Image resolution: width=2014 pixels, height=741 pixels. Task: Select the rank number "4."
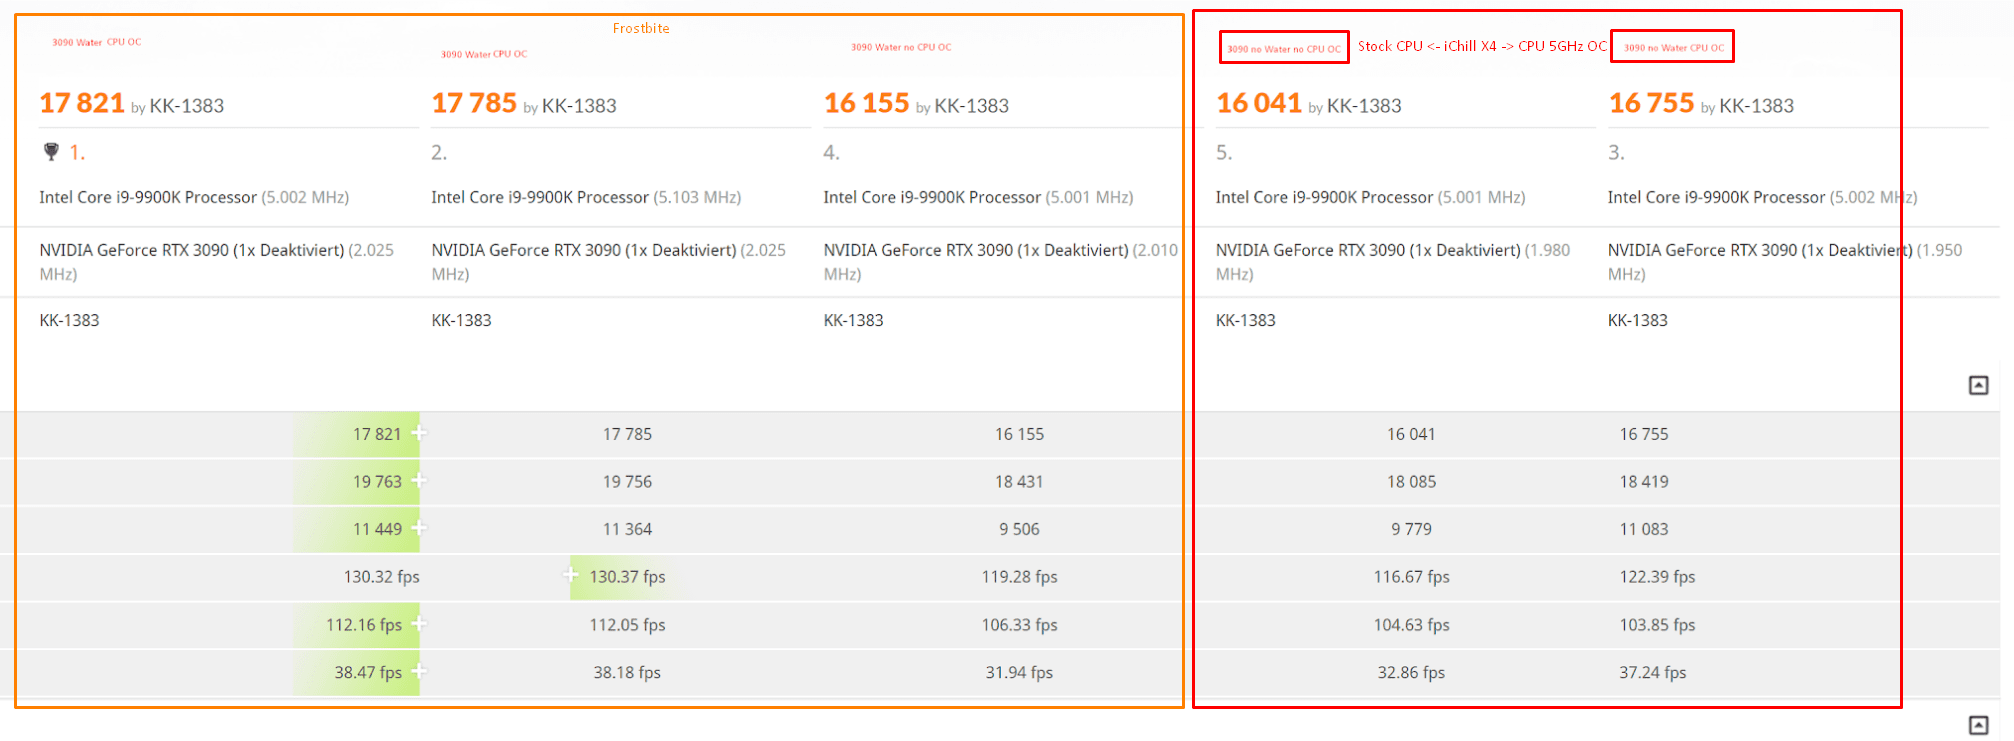(831, 153)
